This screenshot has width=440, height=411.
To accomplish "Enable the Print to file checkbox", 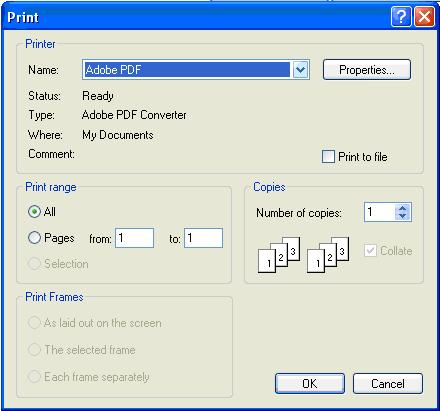I will click(328, 156).
